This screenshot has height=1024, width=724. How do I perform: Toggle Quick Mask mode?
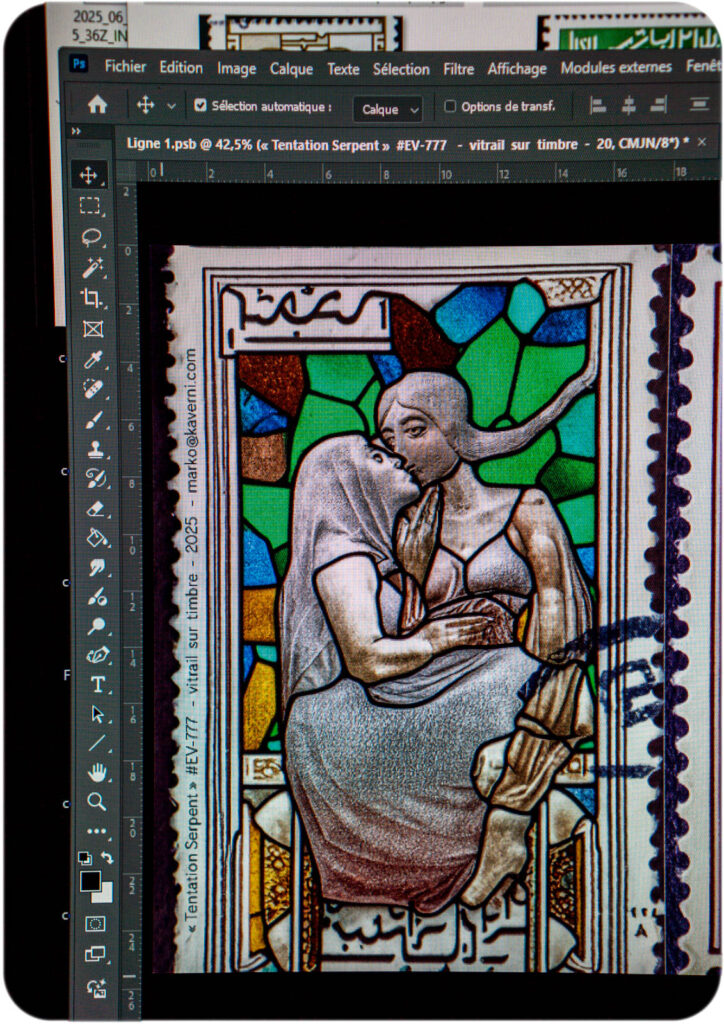[95, 924]
